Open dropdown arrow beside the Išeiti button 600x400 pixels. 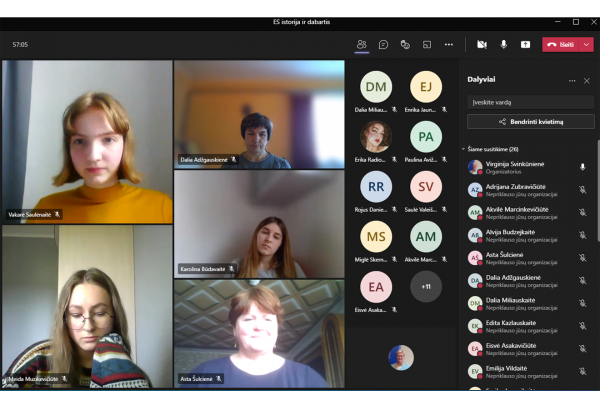pos(586,45)
